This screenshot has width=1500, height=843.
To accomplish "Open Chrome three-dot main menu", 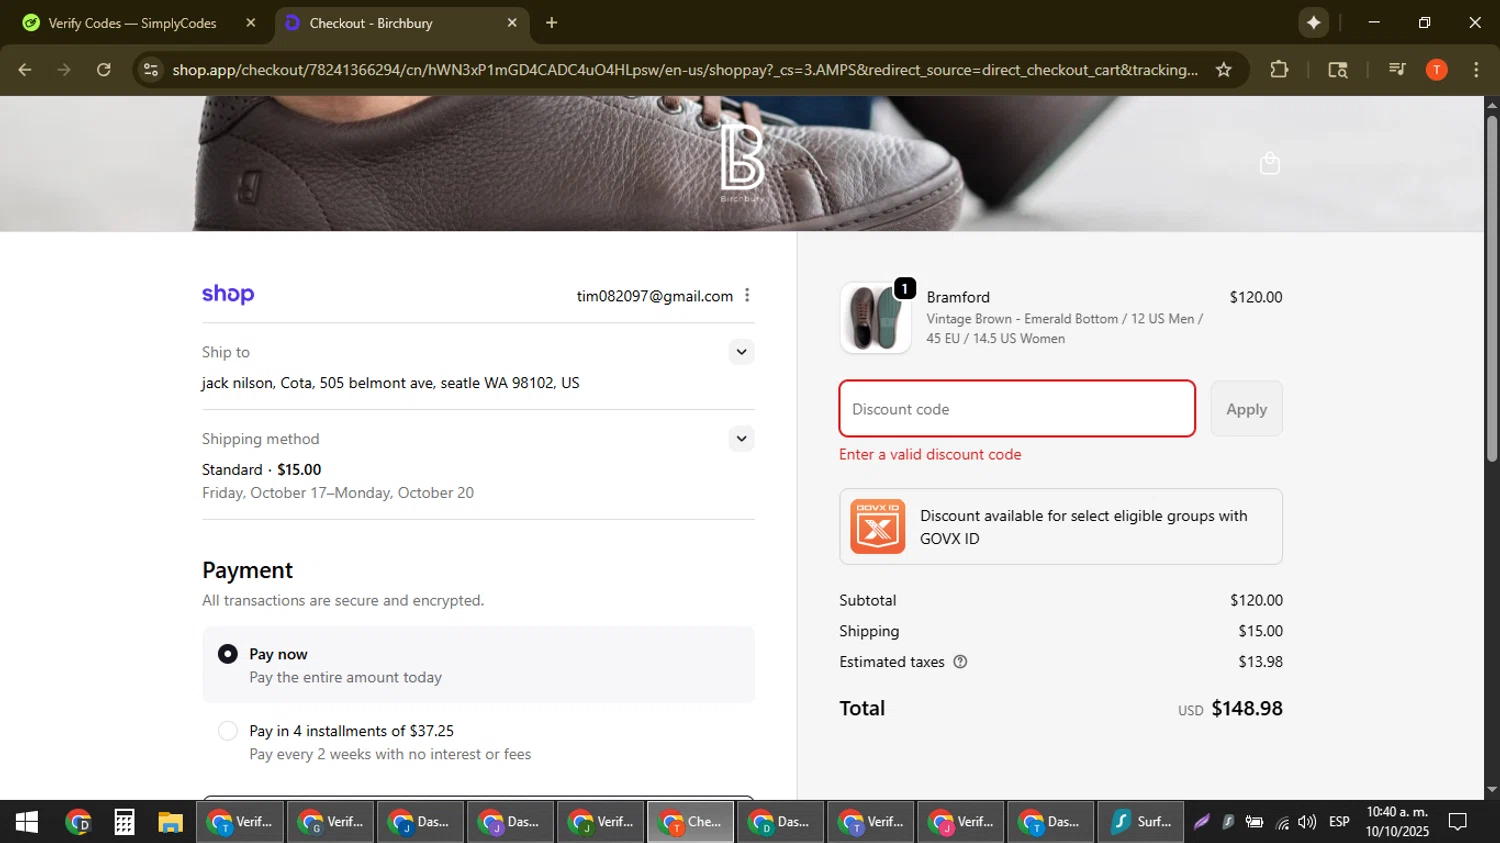I will click(x=1476, y=70).
